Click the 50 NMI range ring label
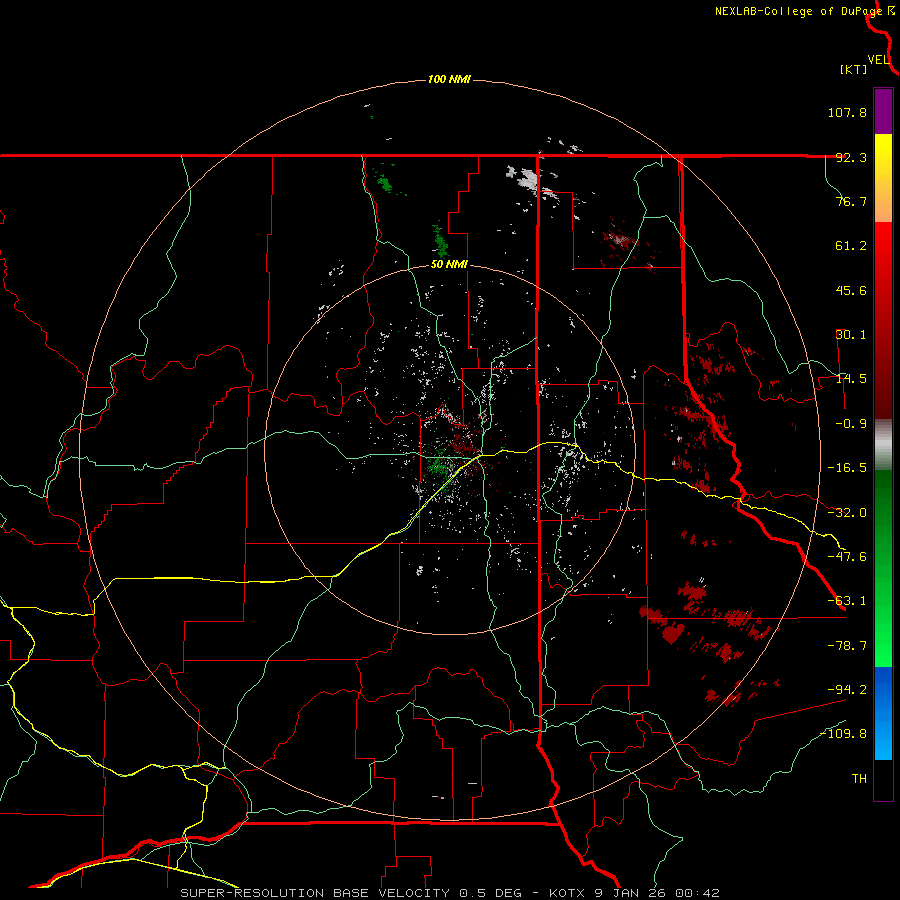This screenshot has width=900, height=900. 449,265
